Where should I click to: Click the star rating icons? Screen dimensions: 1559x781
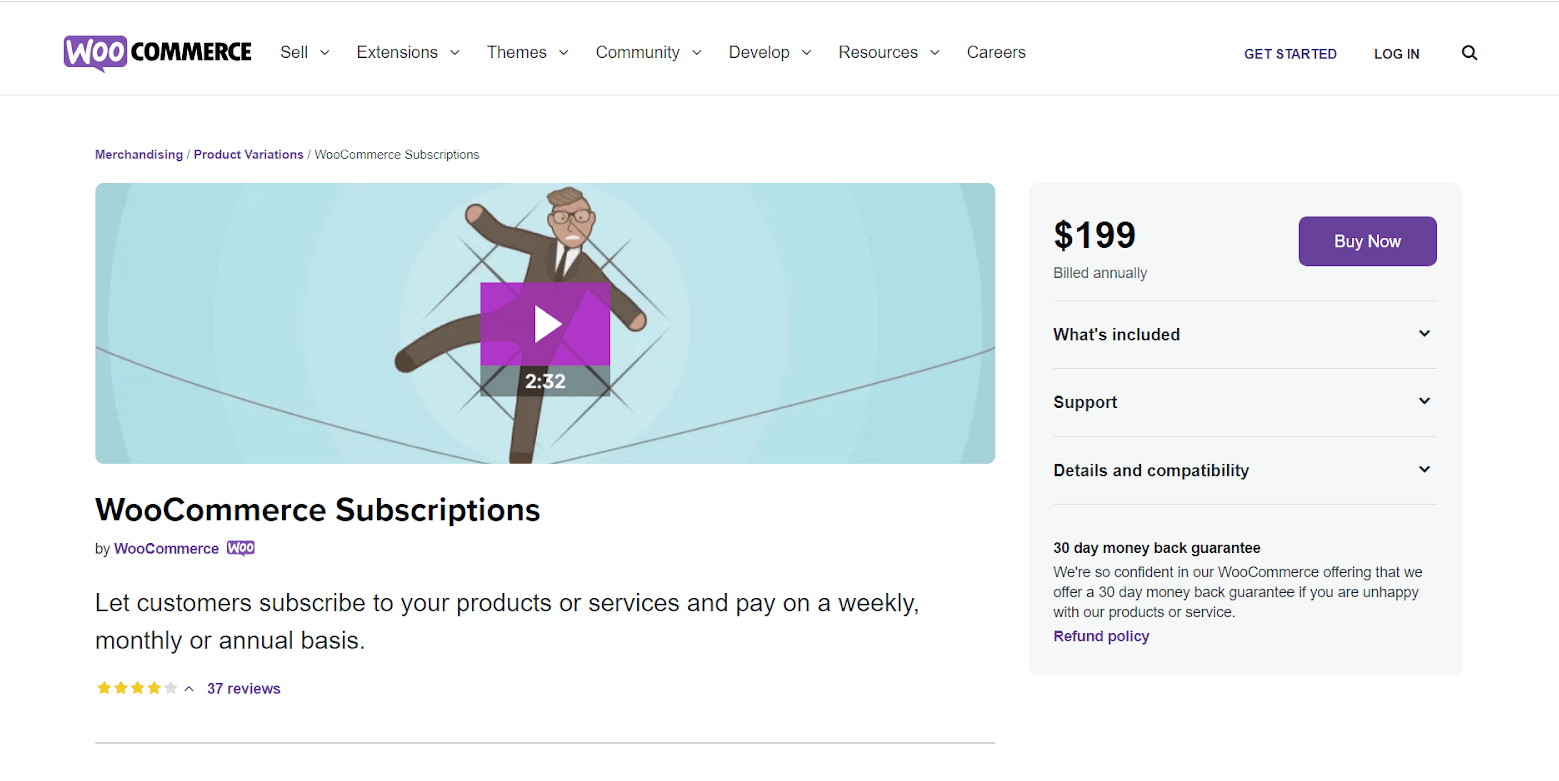tap(137, 688)
